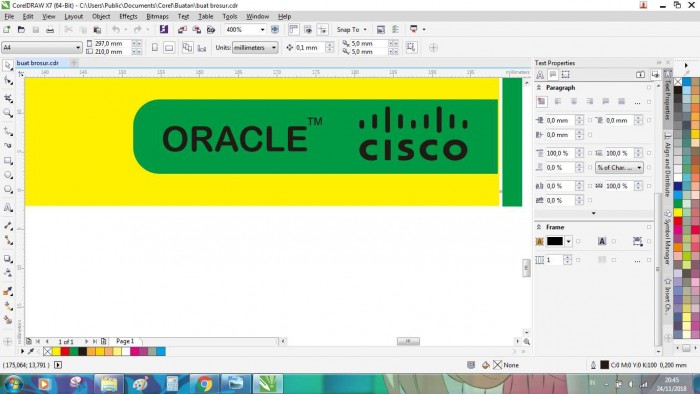Image resolution: width=700 pixels, height=394 pixels.
Task: Open paragraph alignment more options ellipsis
Action: click(x=637, y=102)
